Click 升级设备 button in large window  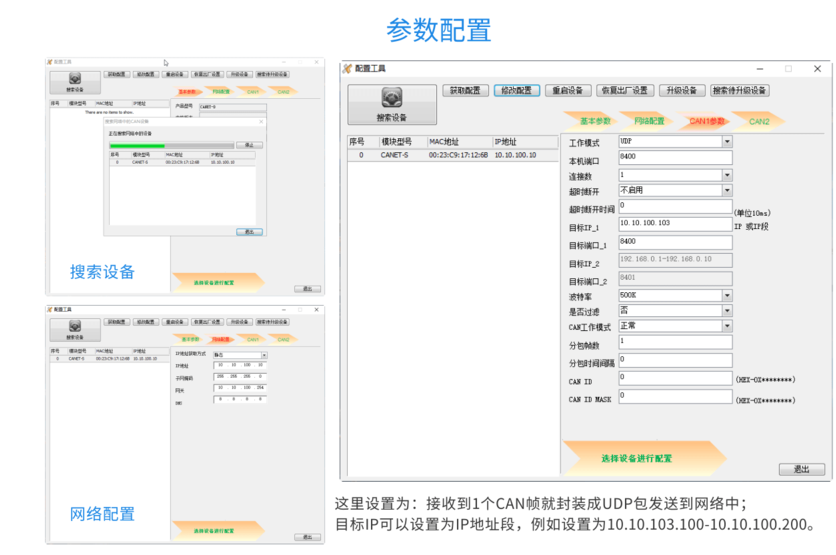tap(682, 91)
